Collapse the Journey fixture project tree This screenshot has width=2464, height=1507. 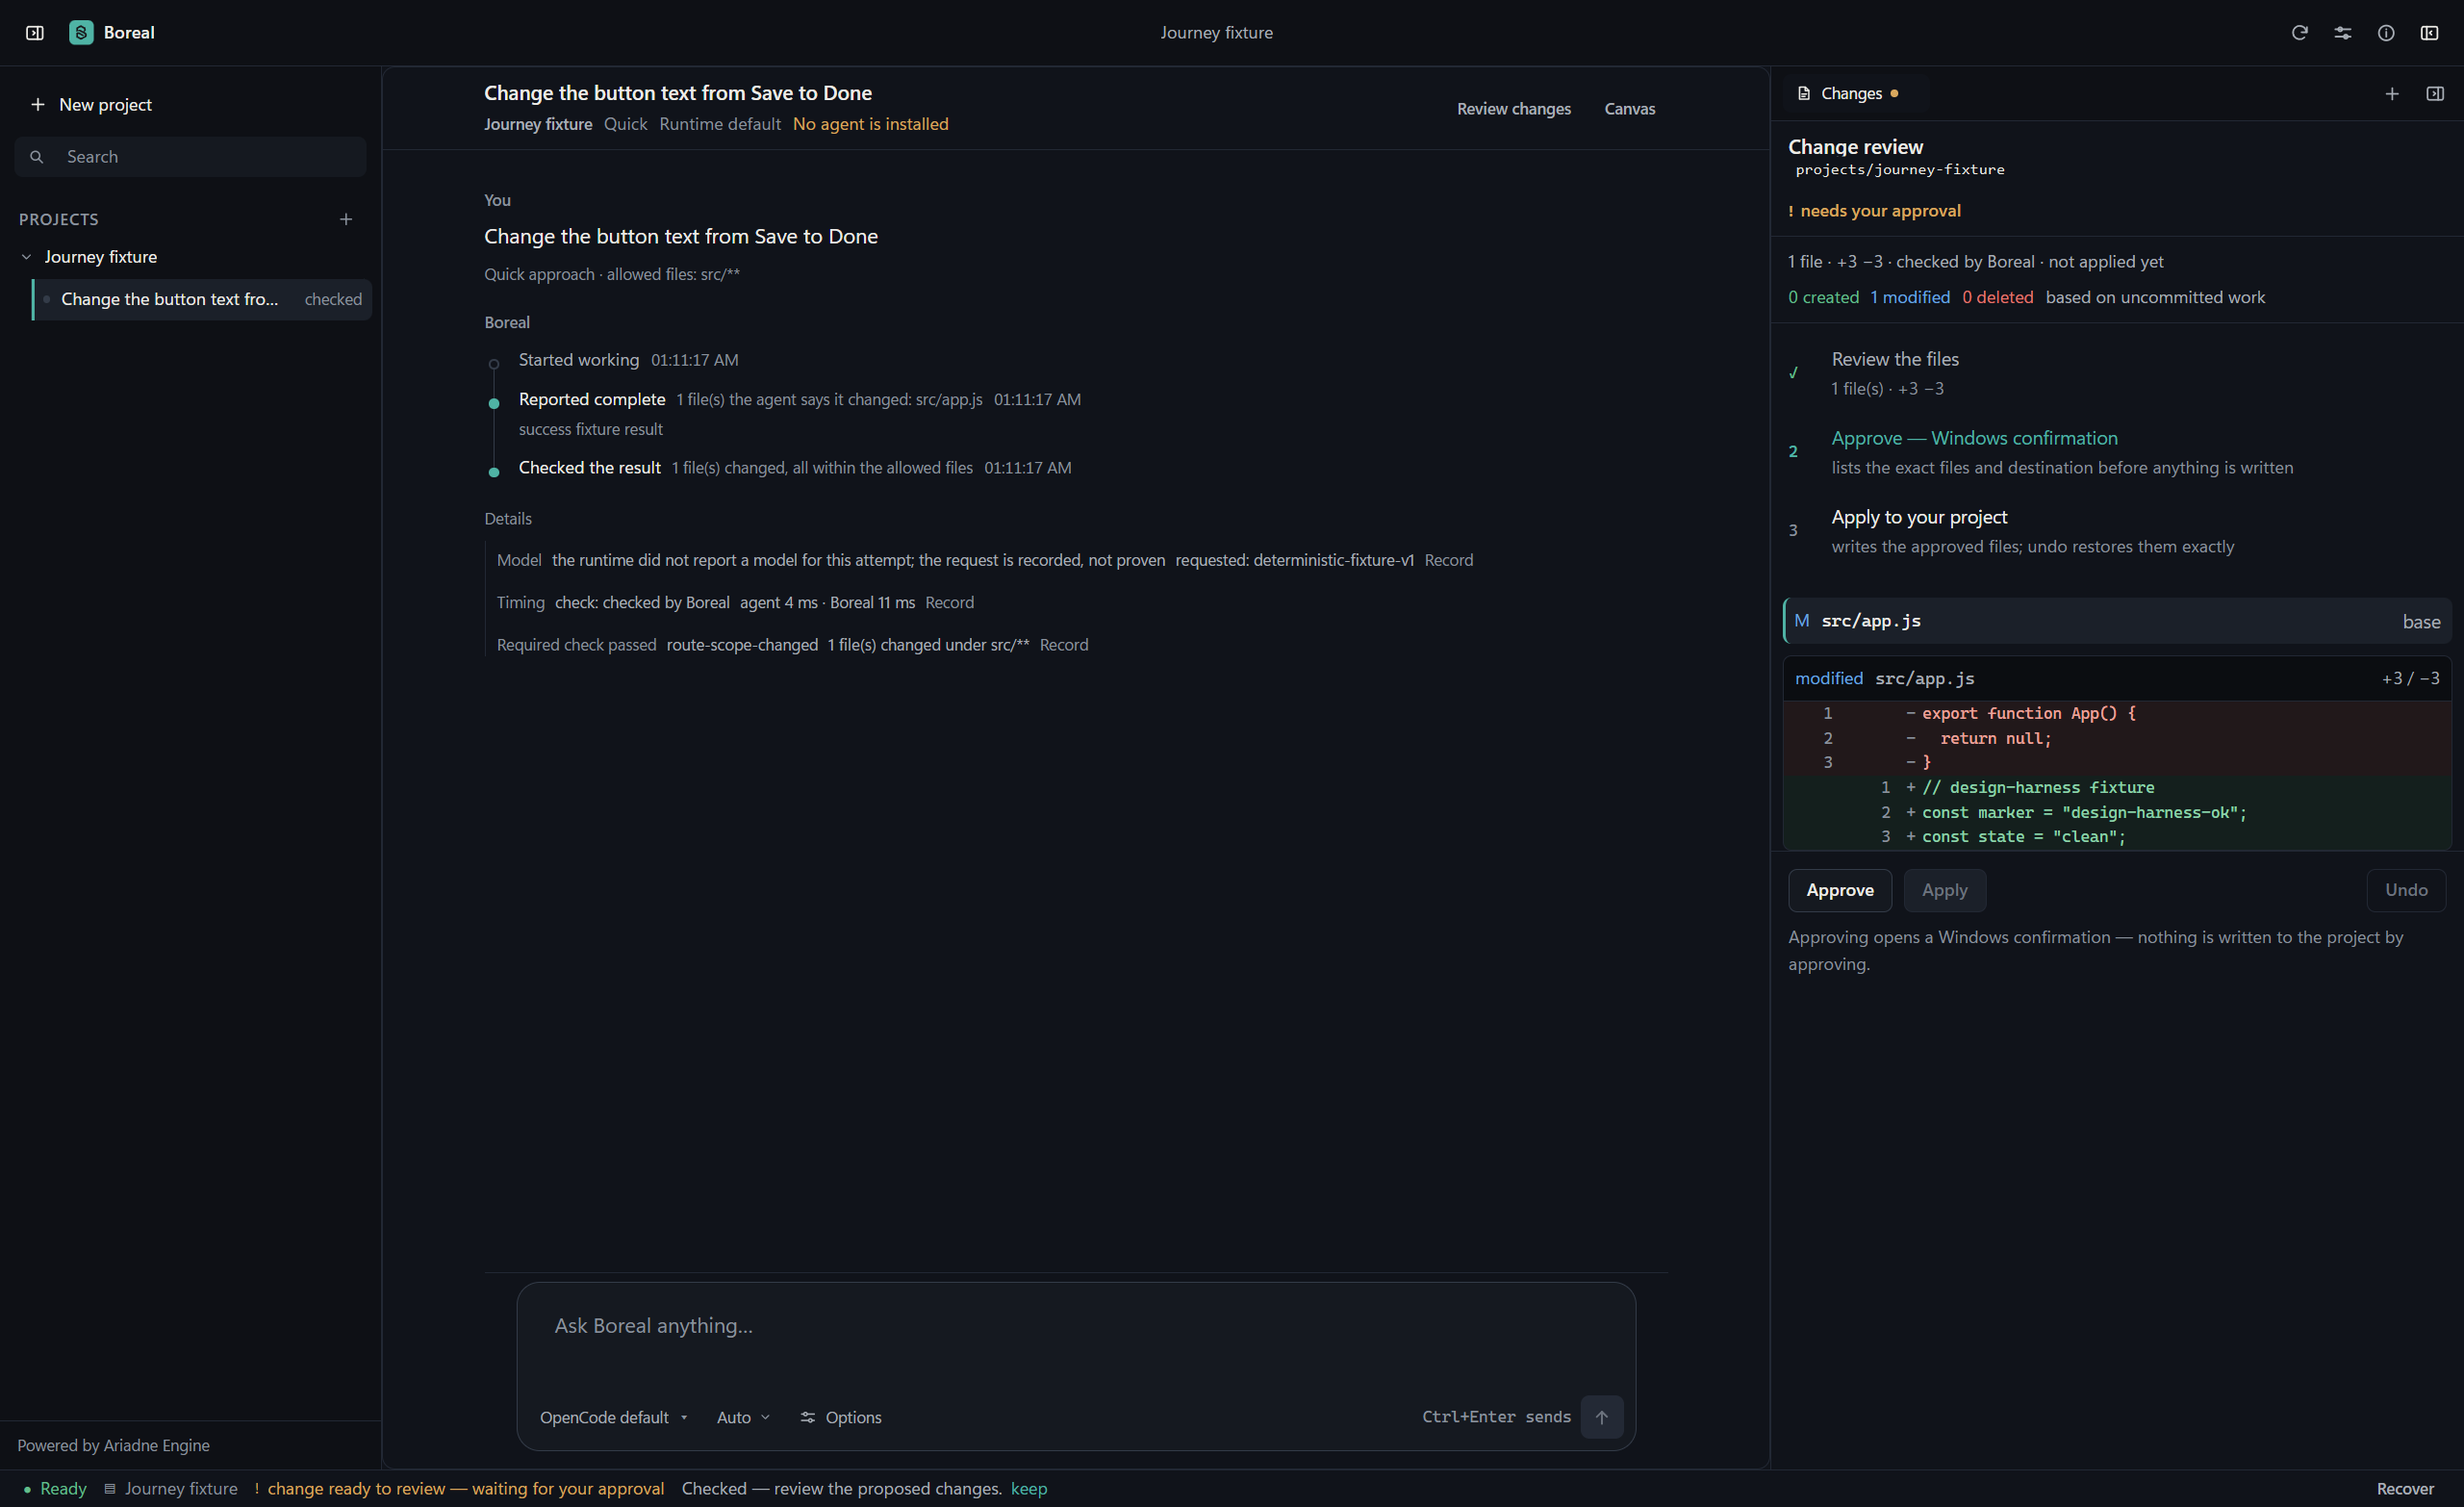pyautogui.click(x=27, y=257)
